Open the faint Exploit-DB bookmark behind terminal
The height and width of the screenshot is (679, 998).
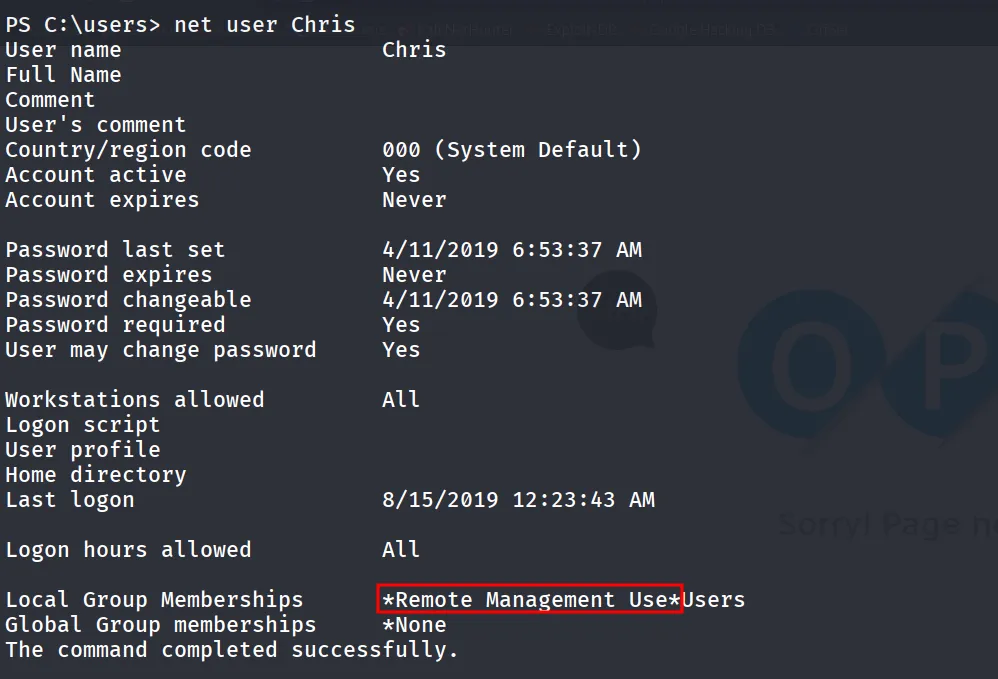pyautogui.click(x=581, y=29)
